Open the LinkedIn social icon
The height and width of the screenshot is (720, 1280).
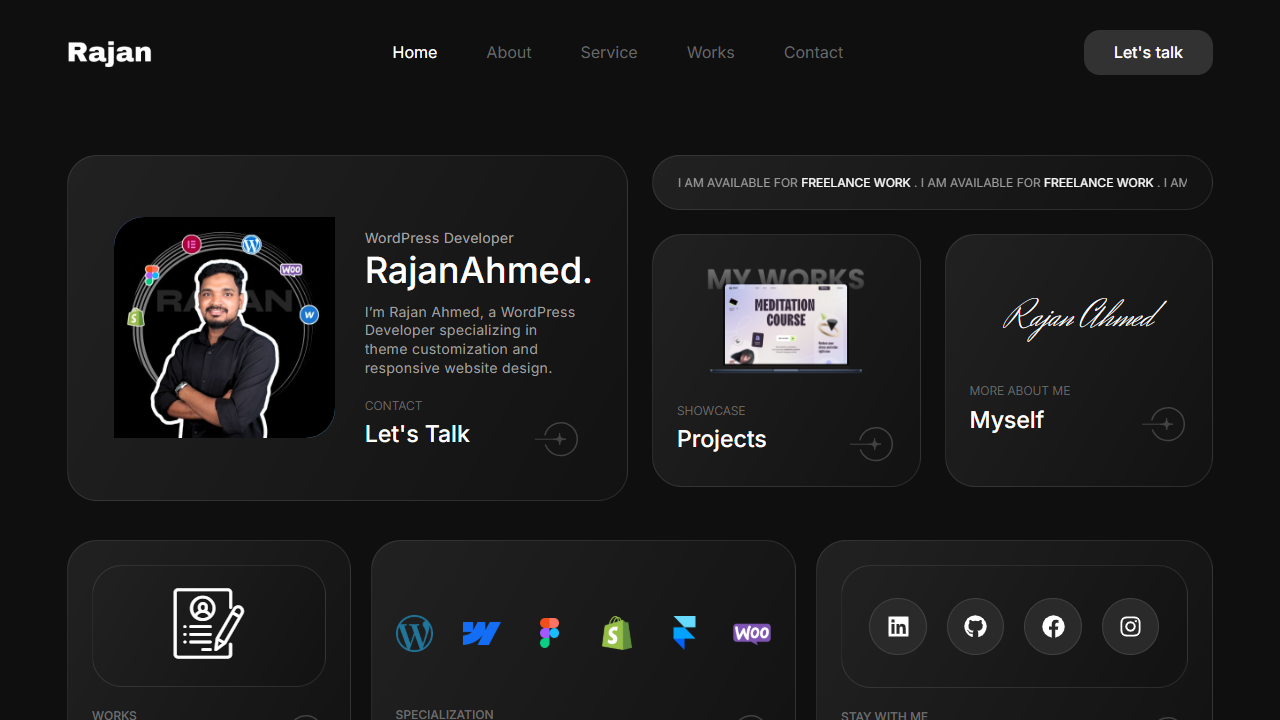(898, 627)
